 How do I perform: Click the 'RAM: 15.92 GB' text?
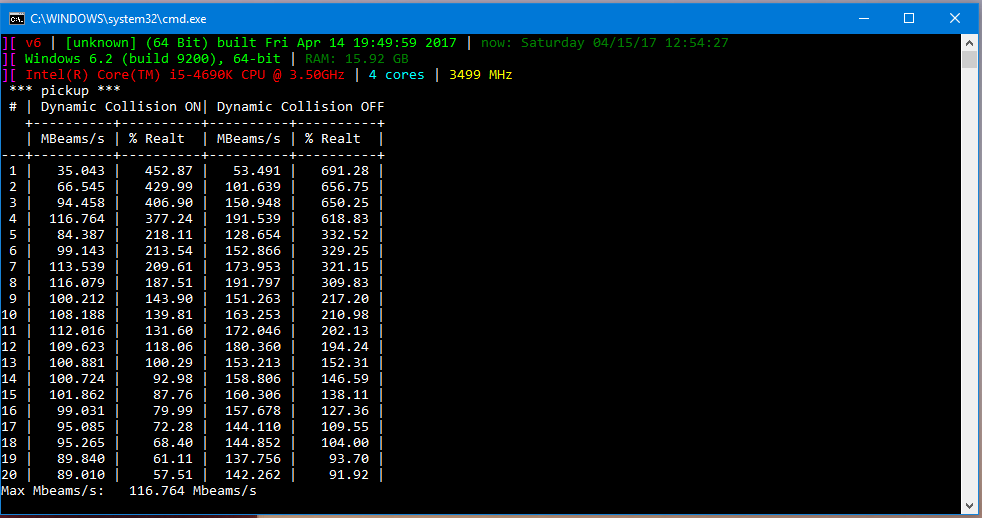[x=357, y=59]
